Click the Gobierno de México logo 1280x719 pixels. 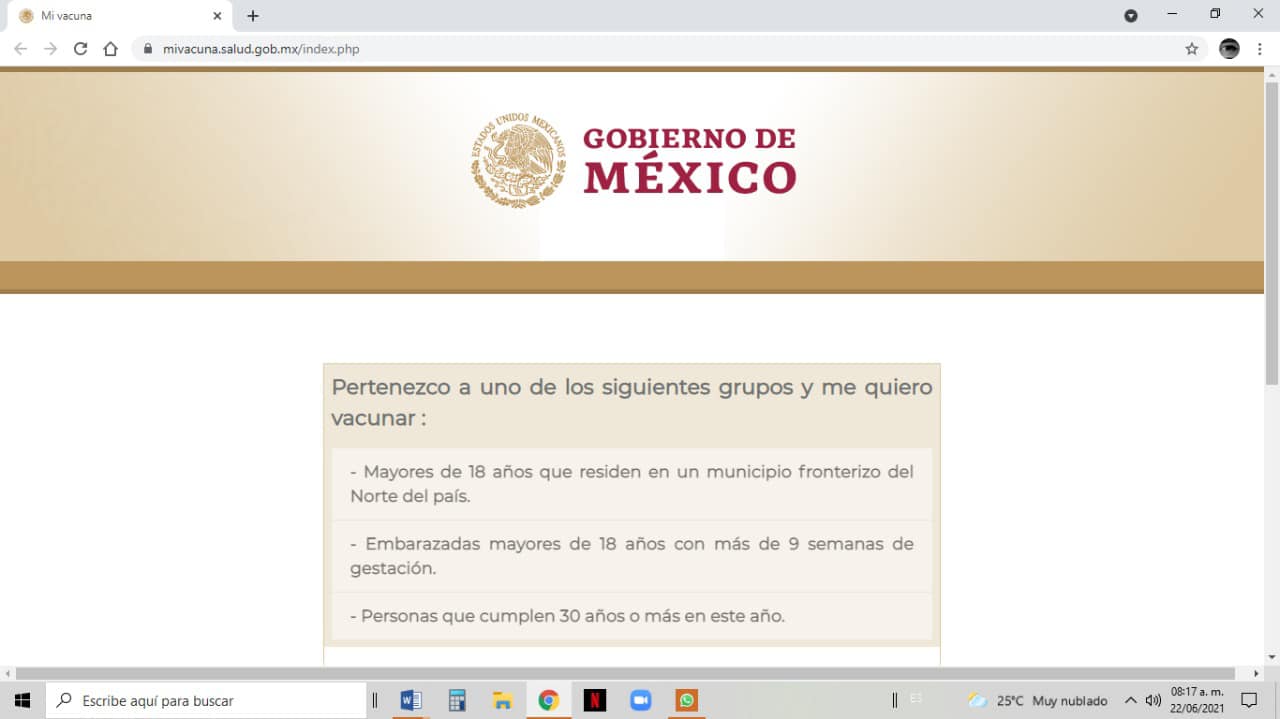(634, 160)
